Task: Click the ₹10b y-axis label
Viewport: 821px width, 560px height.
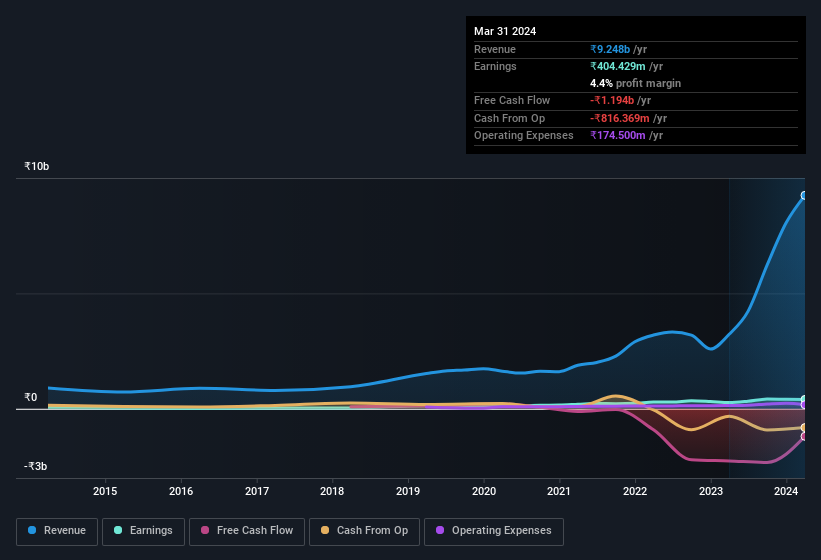Action: [x=37, y=166]
